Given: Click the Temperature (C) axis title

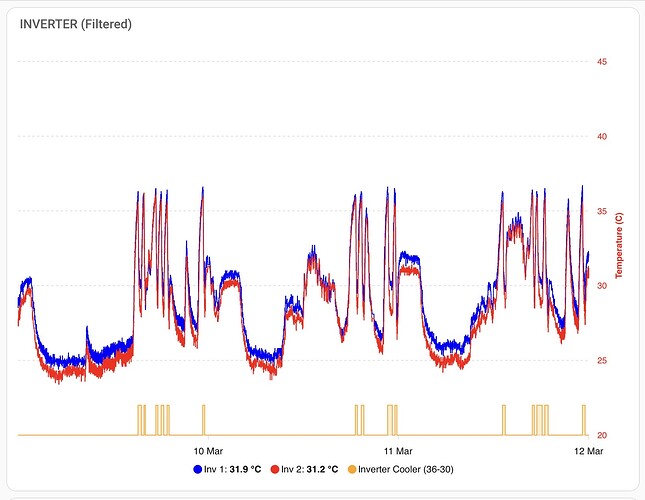Looking at the screenshot, I should click(x=619, y=246).
